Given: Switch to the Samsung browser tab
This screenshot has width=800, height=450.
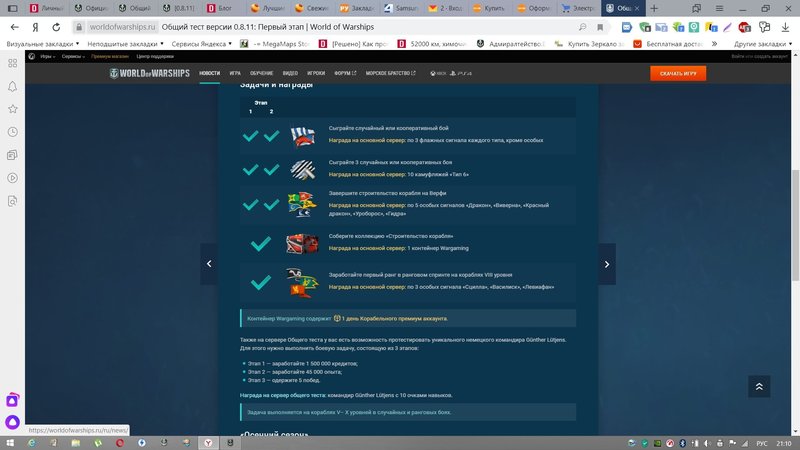Looking at the screenshot, I should pyautogui.click(x=401, y=8).
